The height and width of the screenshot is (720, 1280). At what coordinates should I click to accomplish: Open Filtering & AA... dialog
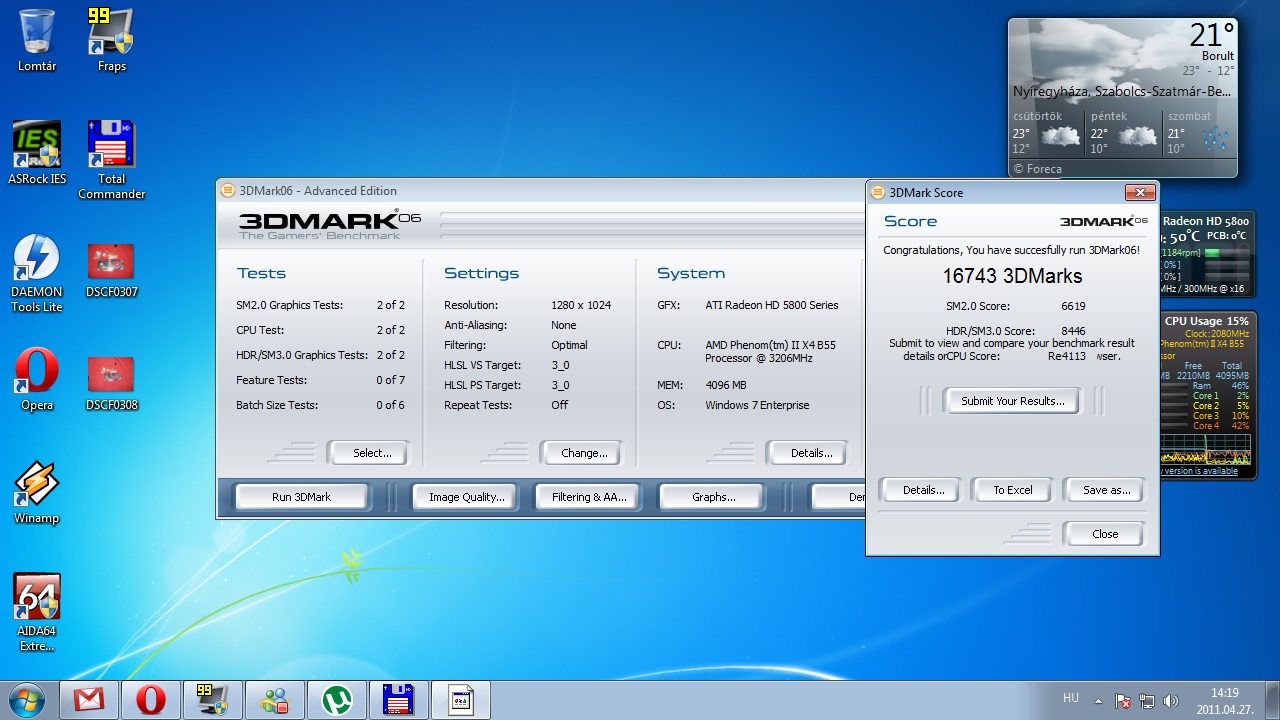[589, 497]
